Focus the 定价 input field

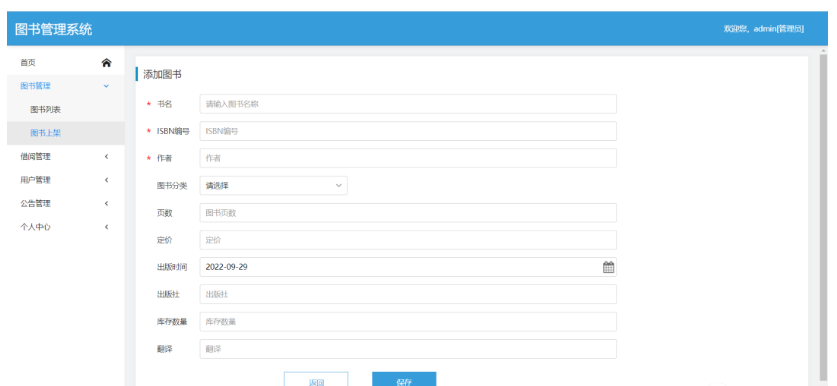tap(408, 240)
